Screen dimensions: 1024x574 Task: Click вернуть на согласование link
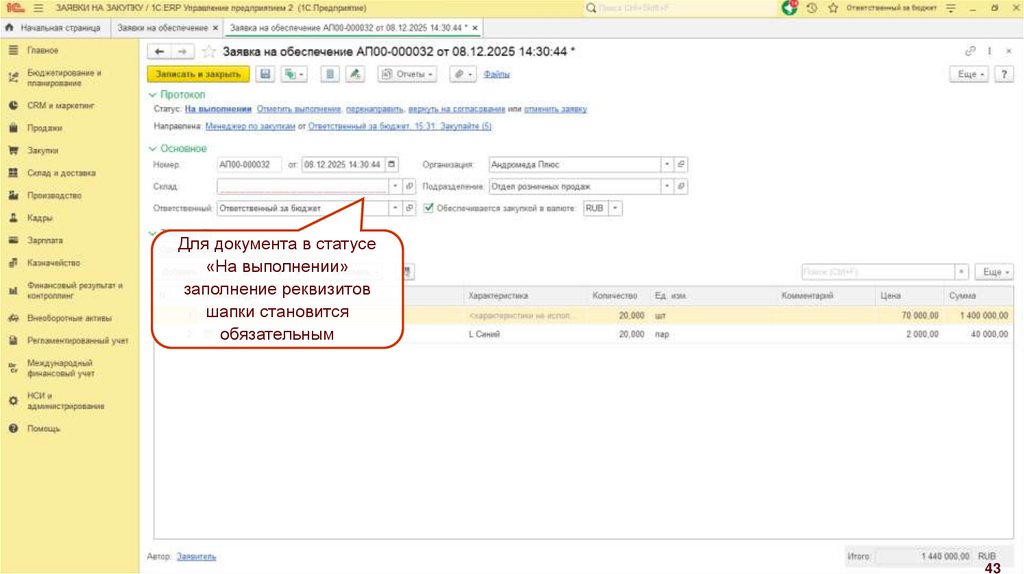tap(456, 109)
